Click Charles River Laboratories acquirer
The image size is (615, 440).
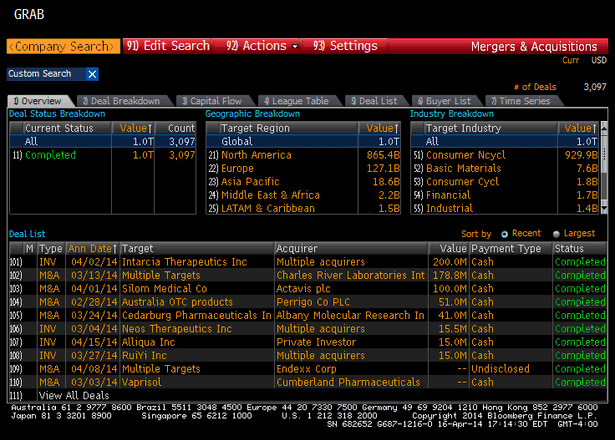(350, 275)
